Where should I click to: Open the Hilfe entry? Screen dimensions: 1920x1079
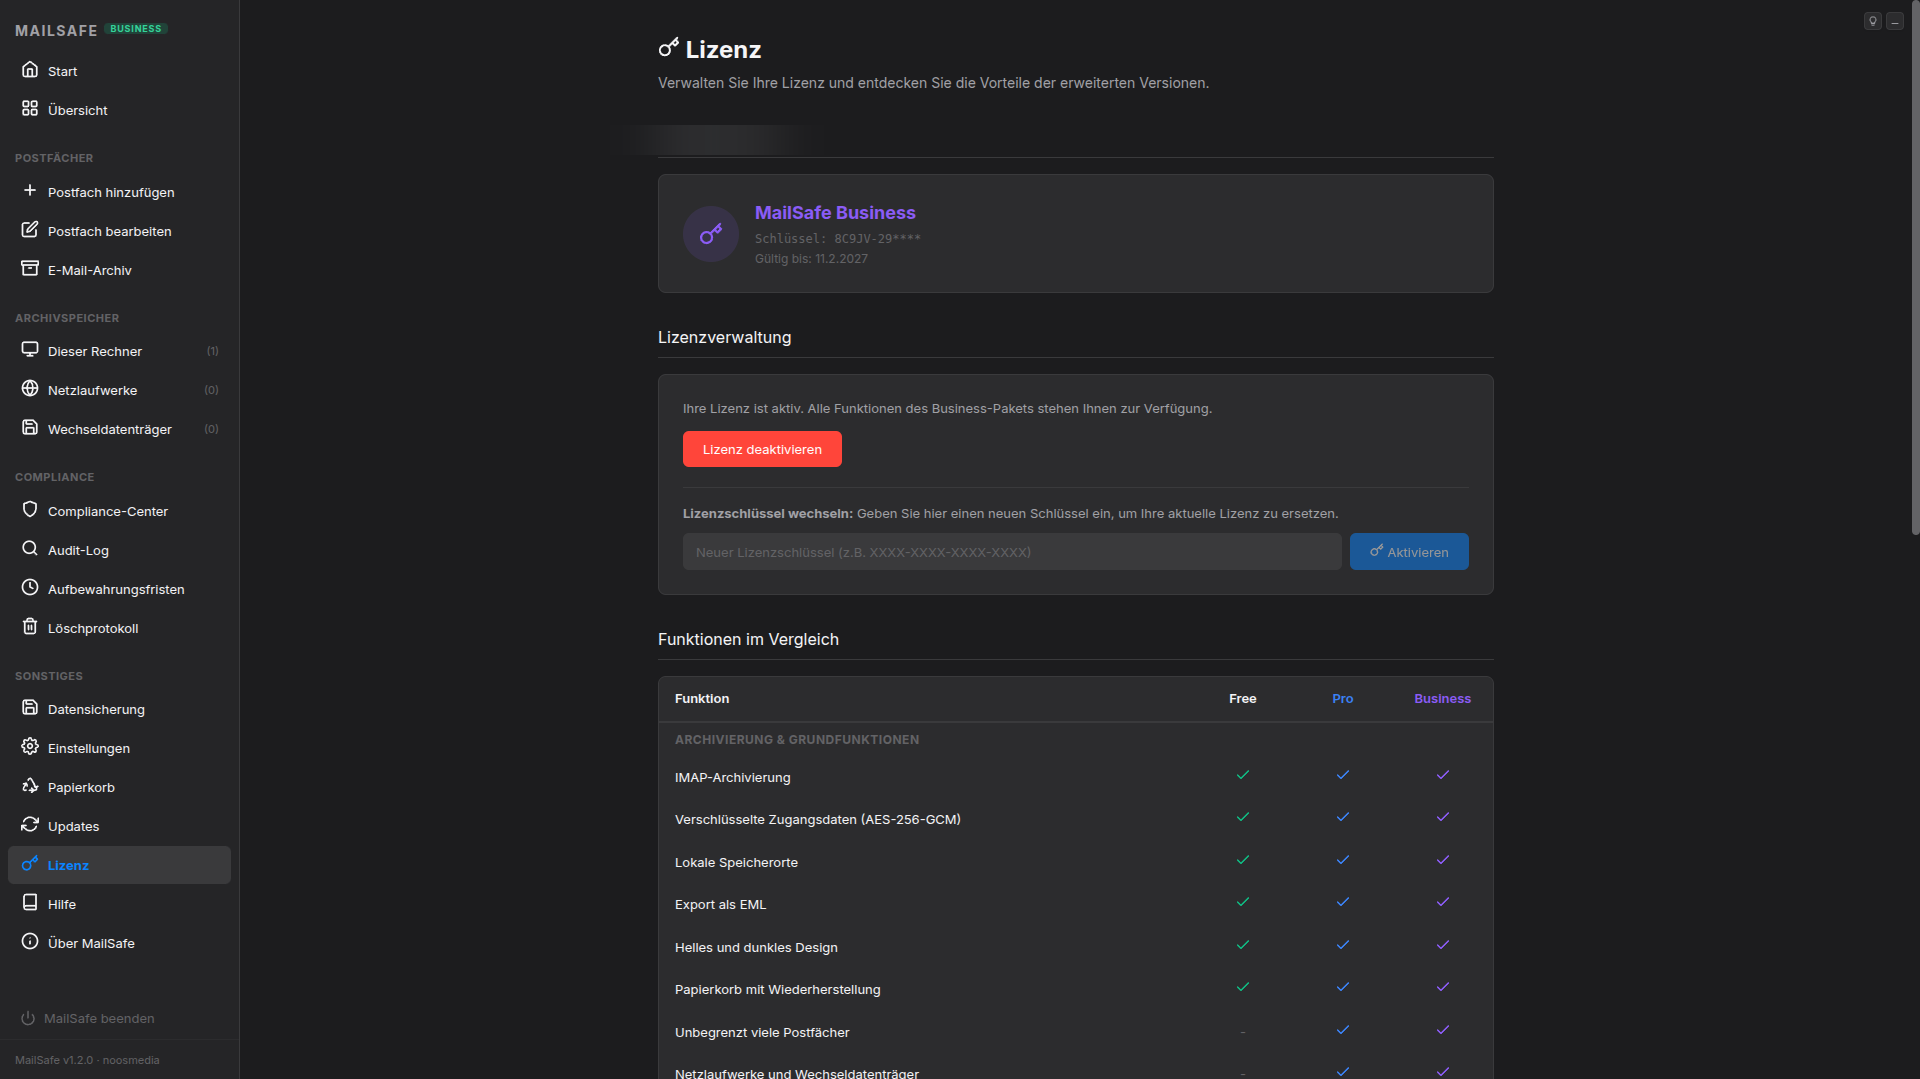coord(62,903)
